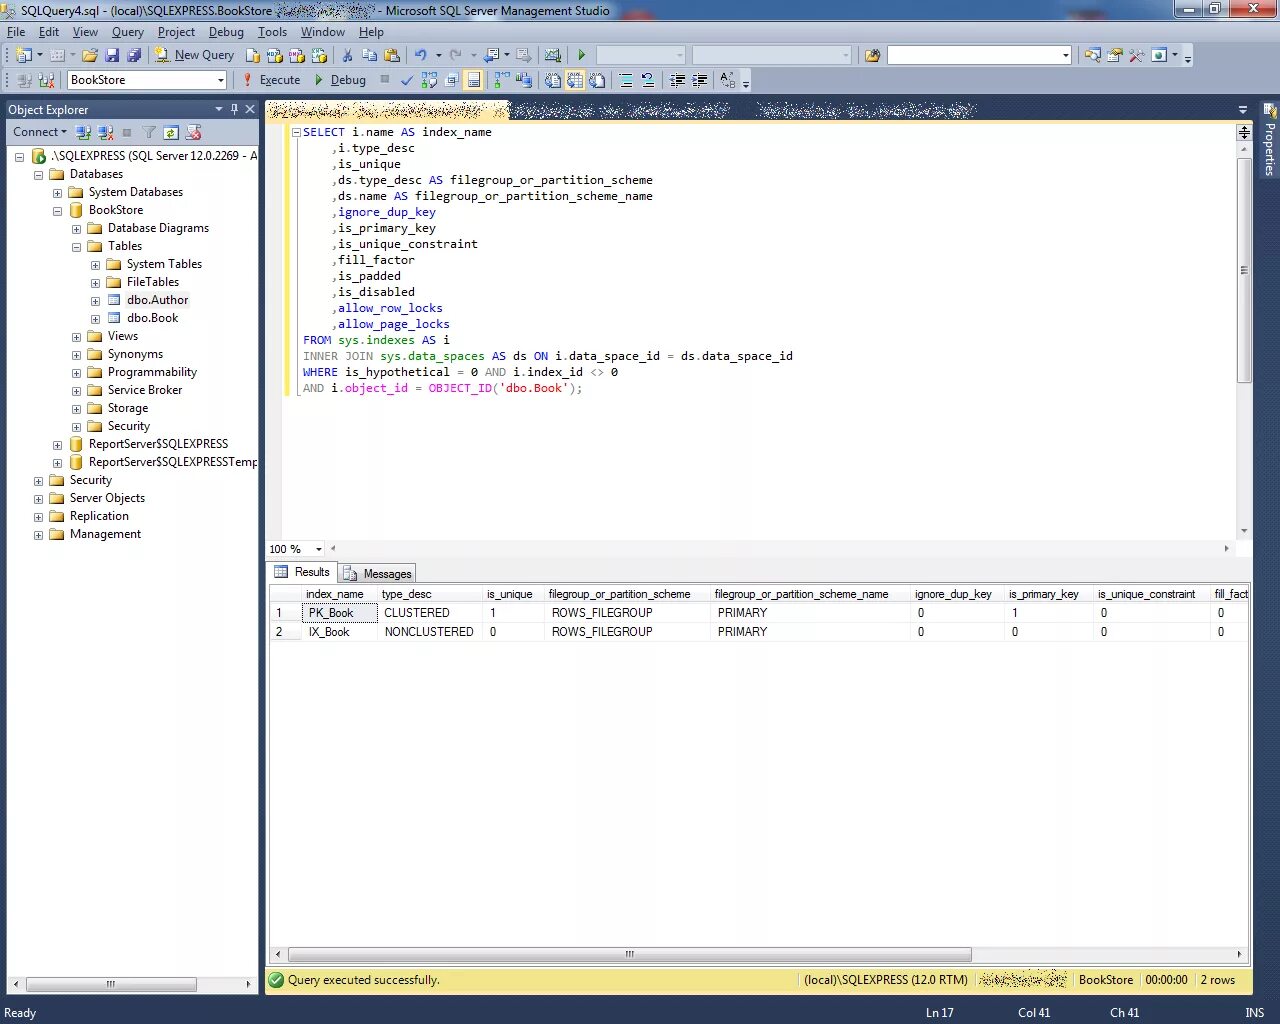This screenshot has height=1024, width=1280.
Task: Click the Disconnect server icon
Action: pos(105,132)
